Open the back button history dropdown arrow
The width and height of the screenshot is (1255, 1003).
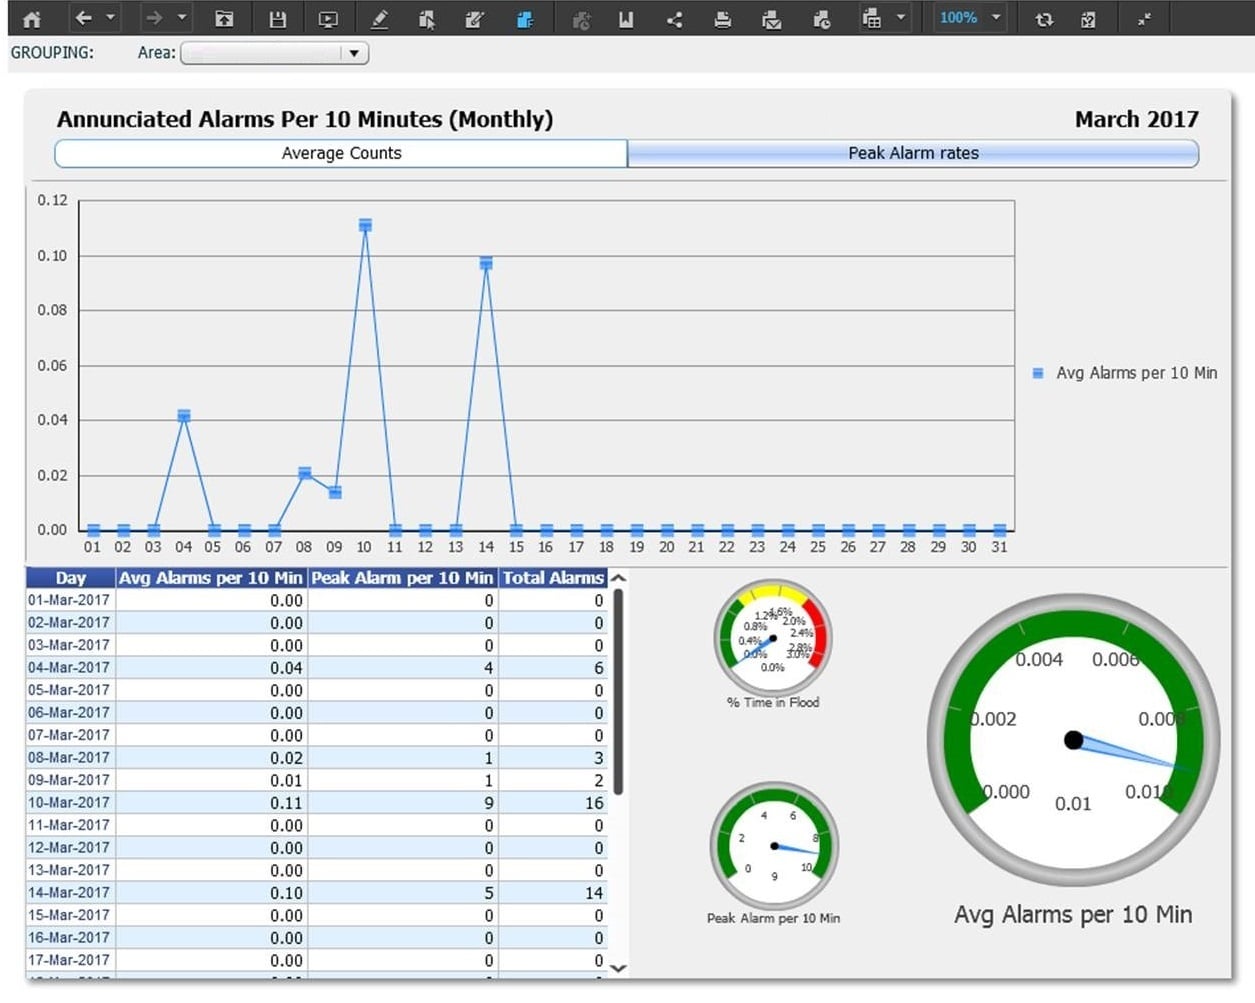point(110,18)
